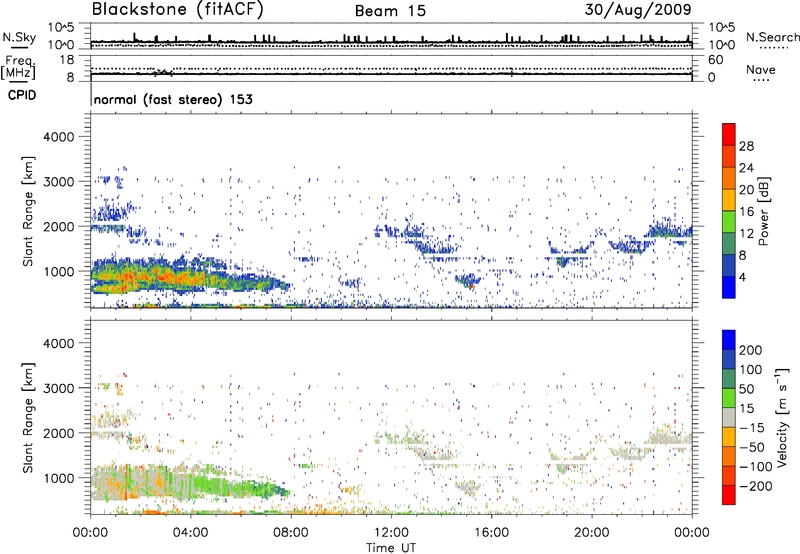This screenshot has height=554, width=800.
Task: Click the 'Beam 15' heading
Action: coord(390,11)
